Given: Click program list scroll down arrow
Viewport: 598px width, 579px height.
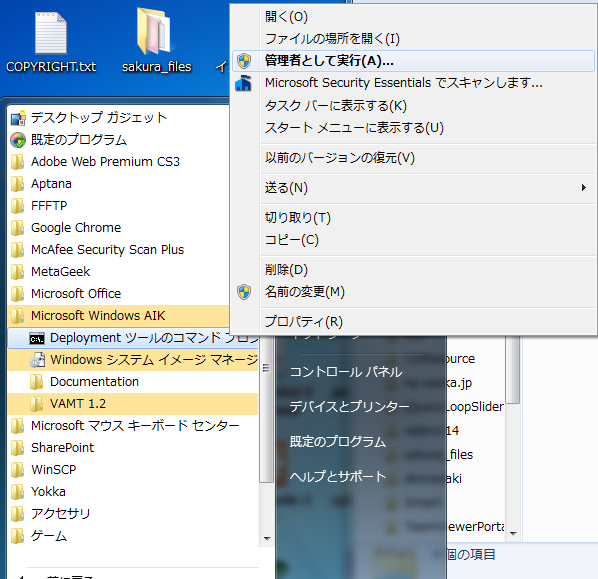Looking at the screenshot, I should coord(267,539).
